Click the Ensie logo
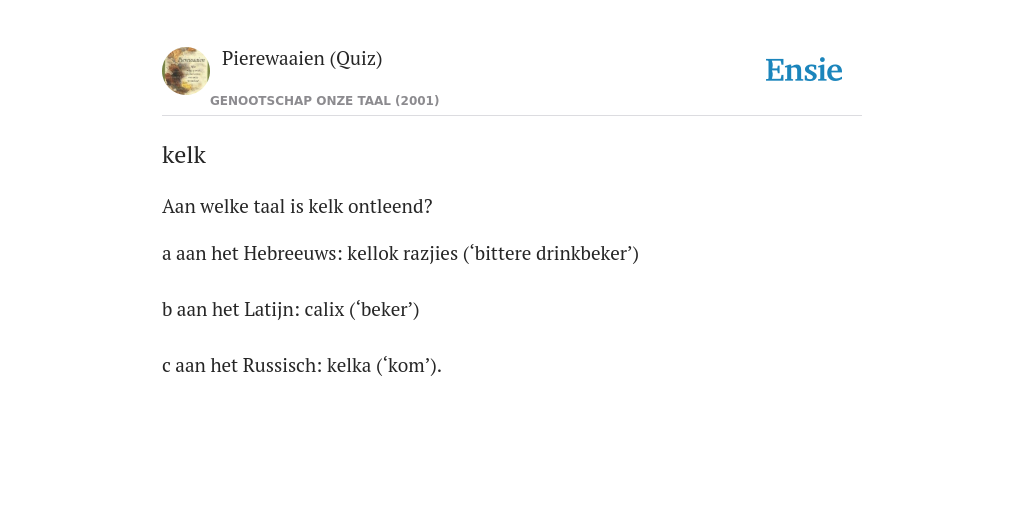1024x512 pixels. (x=804, y=70)
